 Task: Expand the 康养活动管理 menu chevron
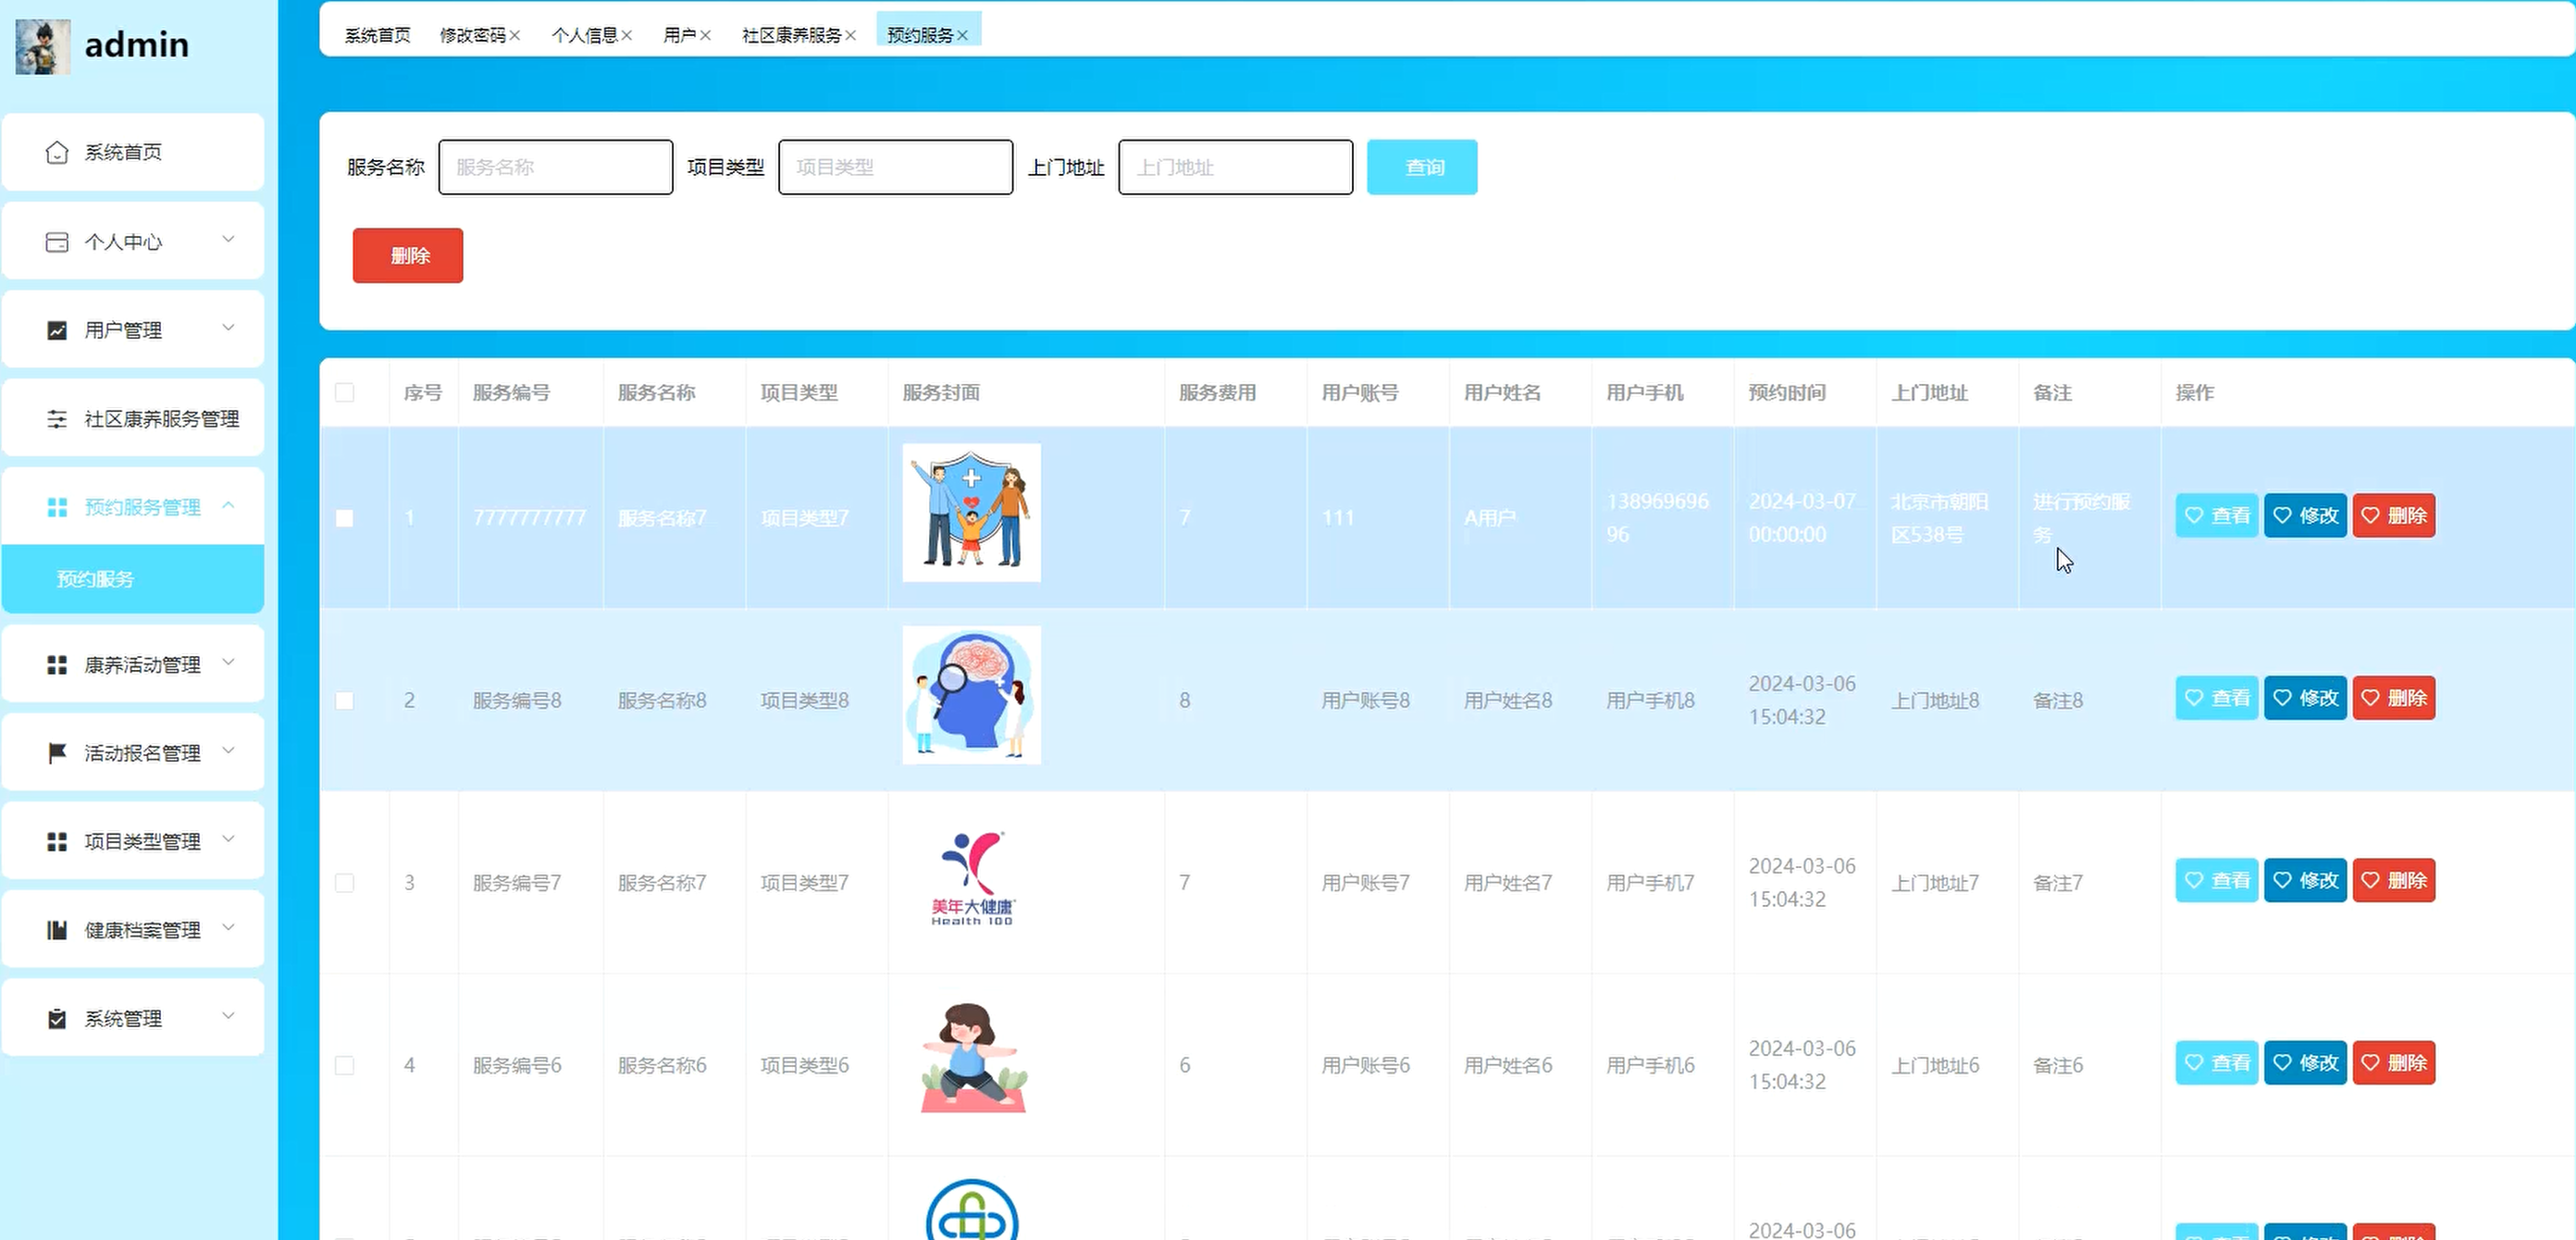click(x=228, y=662)
